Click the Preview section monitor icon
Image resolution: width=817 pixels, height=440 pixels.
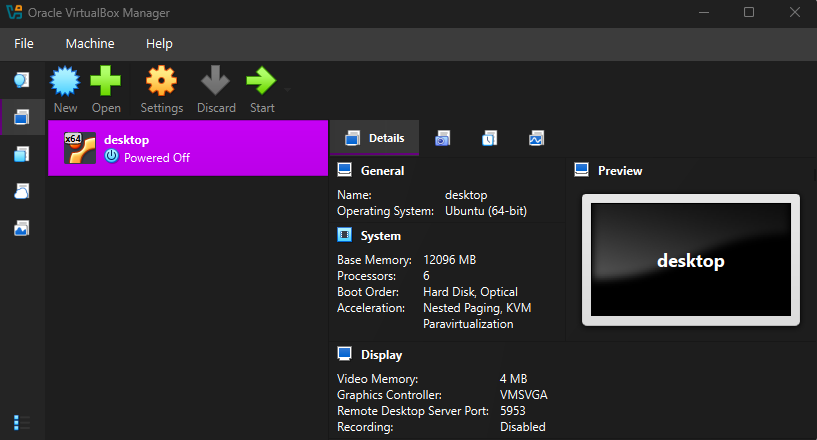(x=581, y=170)
